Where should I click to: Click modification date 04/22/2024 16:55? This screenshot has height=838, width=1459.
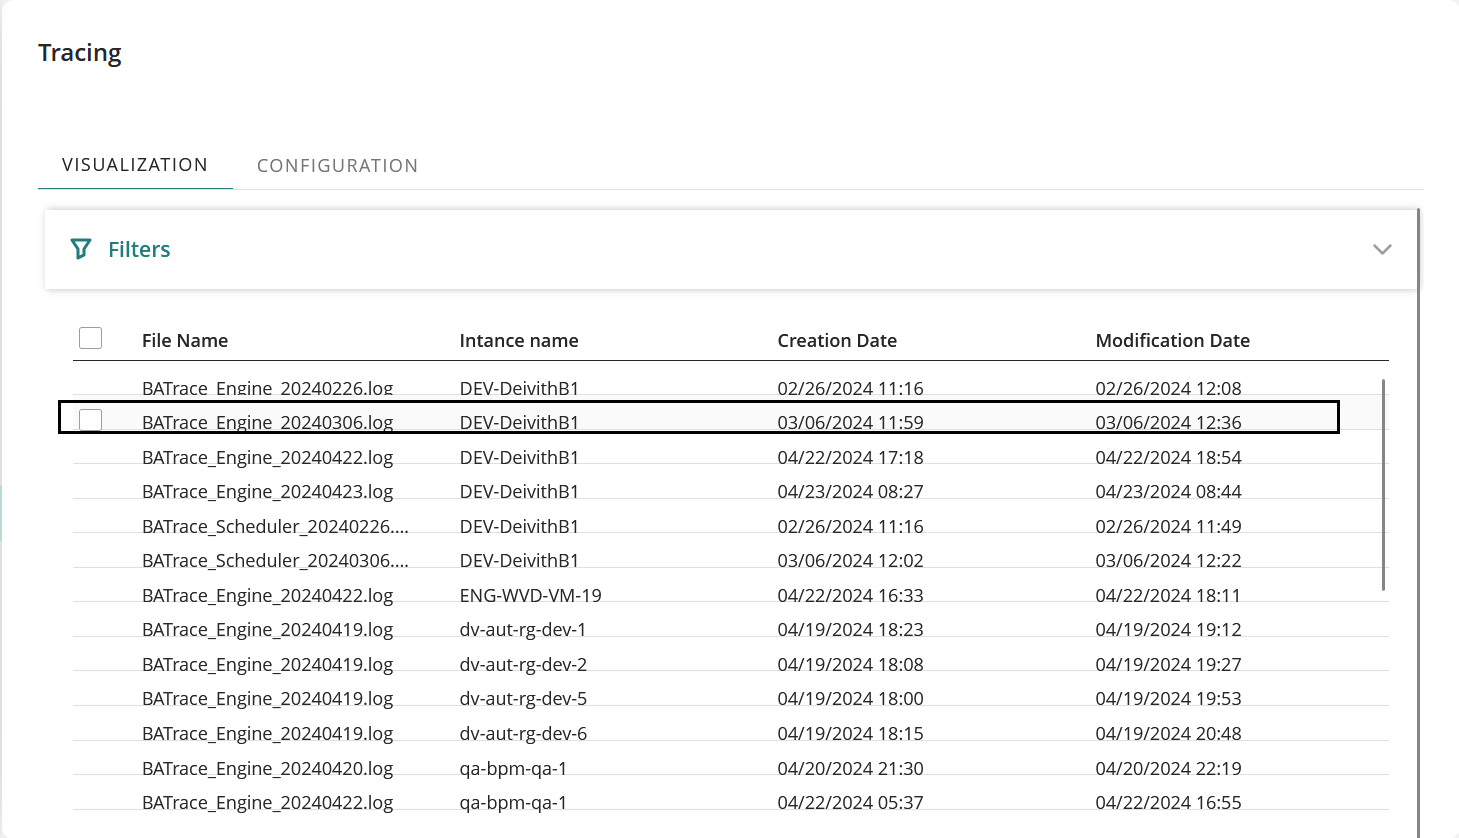coord(1168,802)
